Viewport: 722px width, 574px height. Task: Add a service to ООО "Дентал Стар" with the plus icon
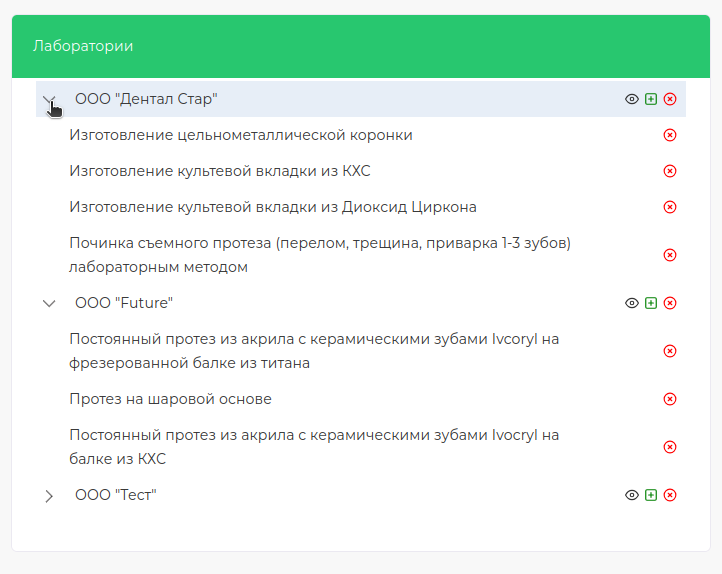tap(651, 99)
